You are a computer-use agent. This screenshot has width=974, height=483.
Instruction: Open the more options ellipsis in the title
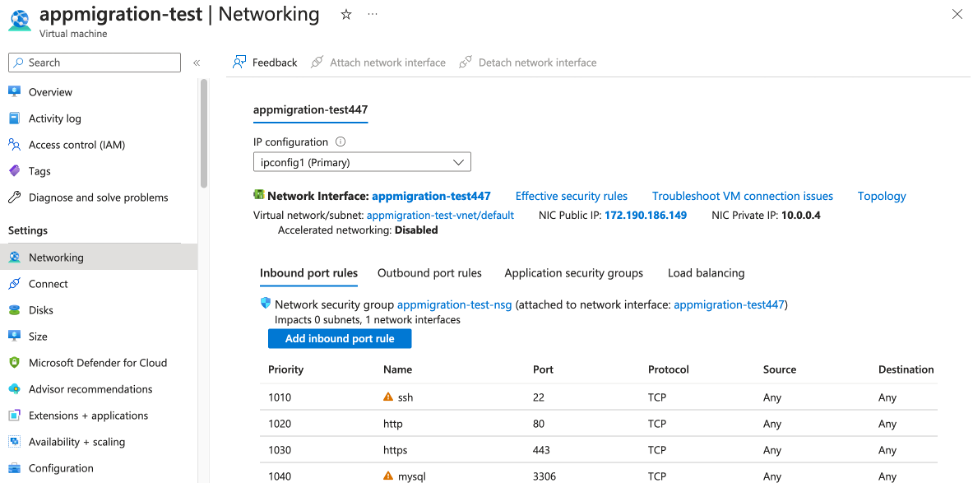coord(372,15)
